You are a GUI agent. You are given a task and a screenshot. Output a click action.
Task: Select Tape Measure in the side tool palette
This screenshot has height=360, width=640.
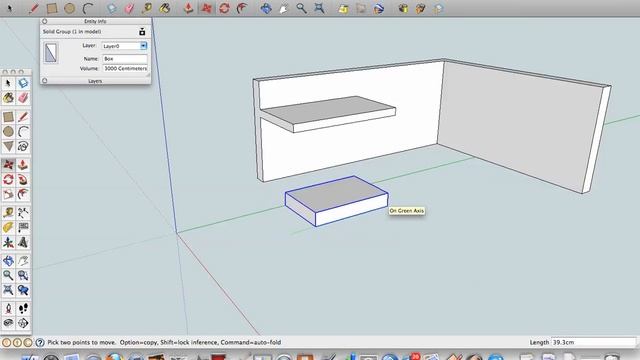[x=8, y=213]
